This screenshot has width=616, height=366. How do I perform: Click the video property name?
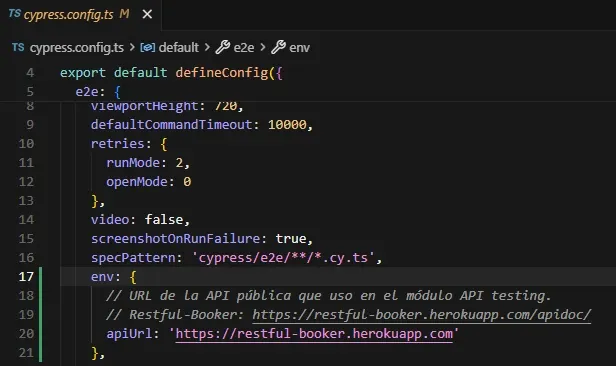[x=110, y=220]
